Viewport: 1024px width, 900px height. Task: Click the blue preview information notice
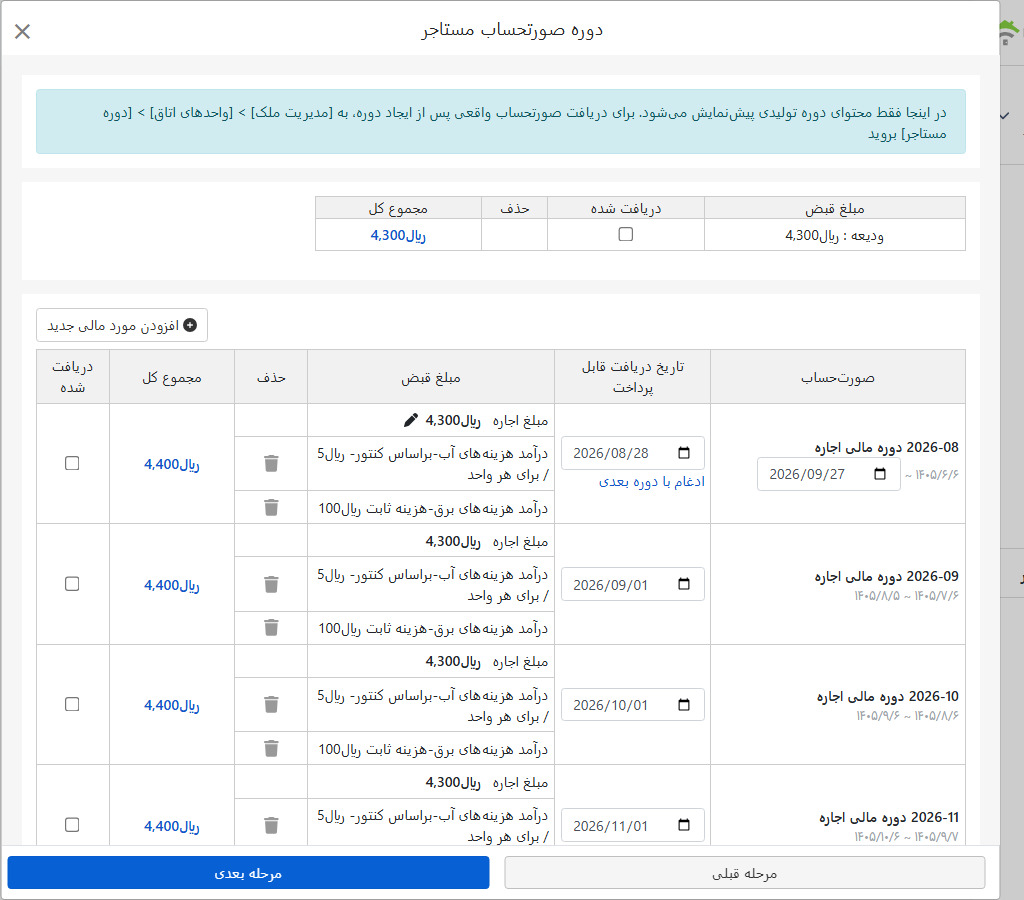point(501,122)
